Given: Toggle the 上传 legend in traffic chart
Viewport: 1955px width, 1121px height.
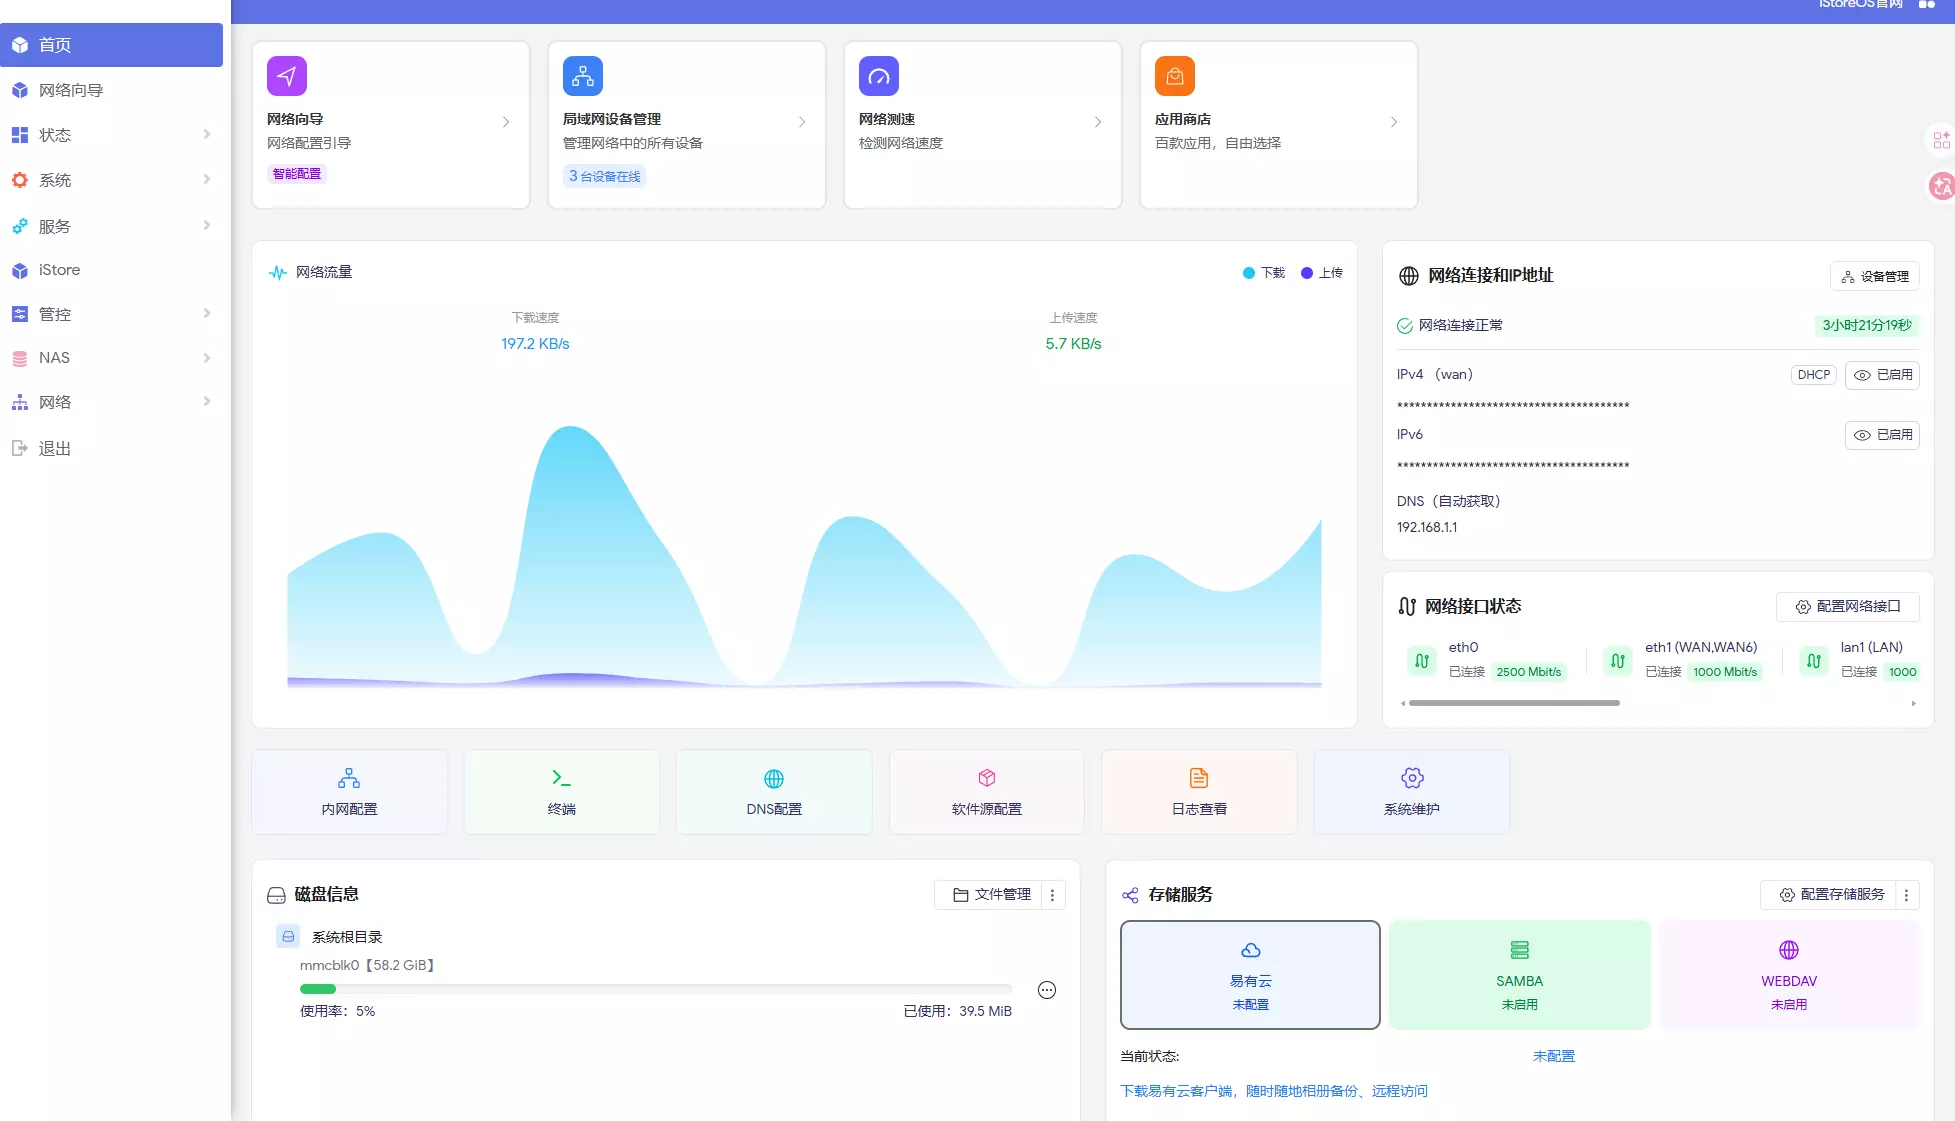Looking at the screenshot, I should [1321, 273].
